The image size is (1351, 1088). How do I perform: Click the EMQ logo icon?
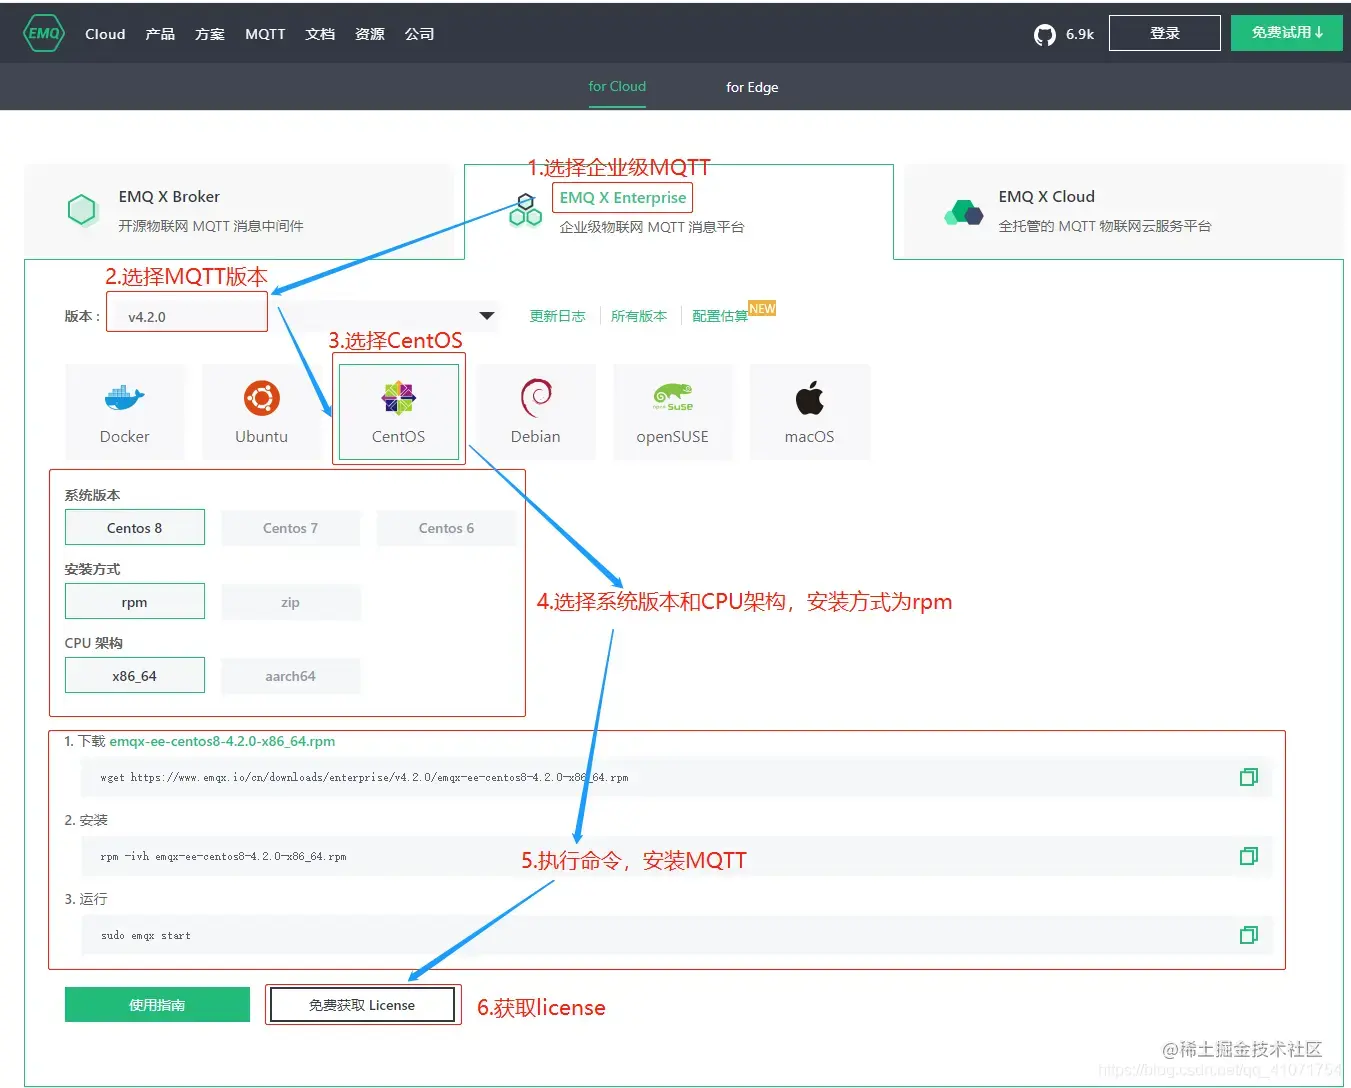tap(44, 33)
